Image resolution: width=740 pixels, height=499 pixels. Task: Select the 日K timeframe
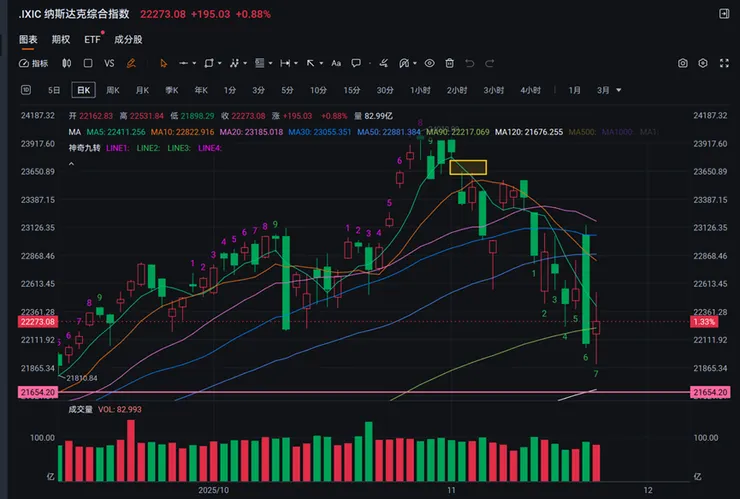(x=84, y=90)
